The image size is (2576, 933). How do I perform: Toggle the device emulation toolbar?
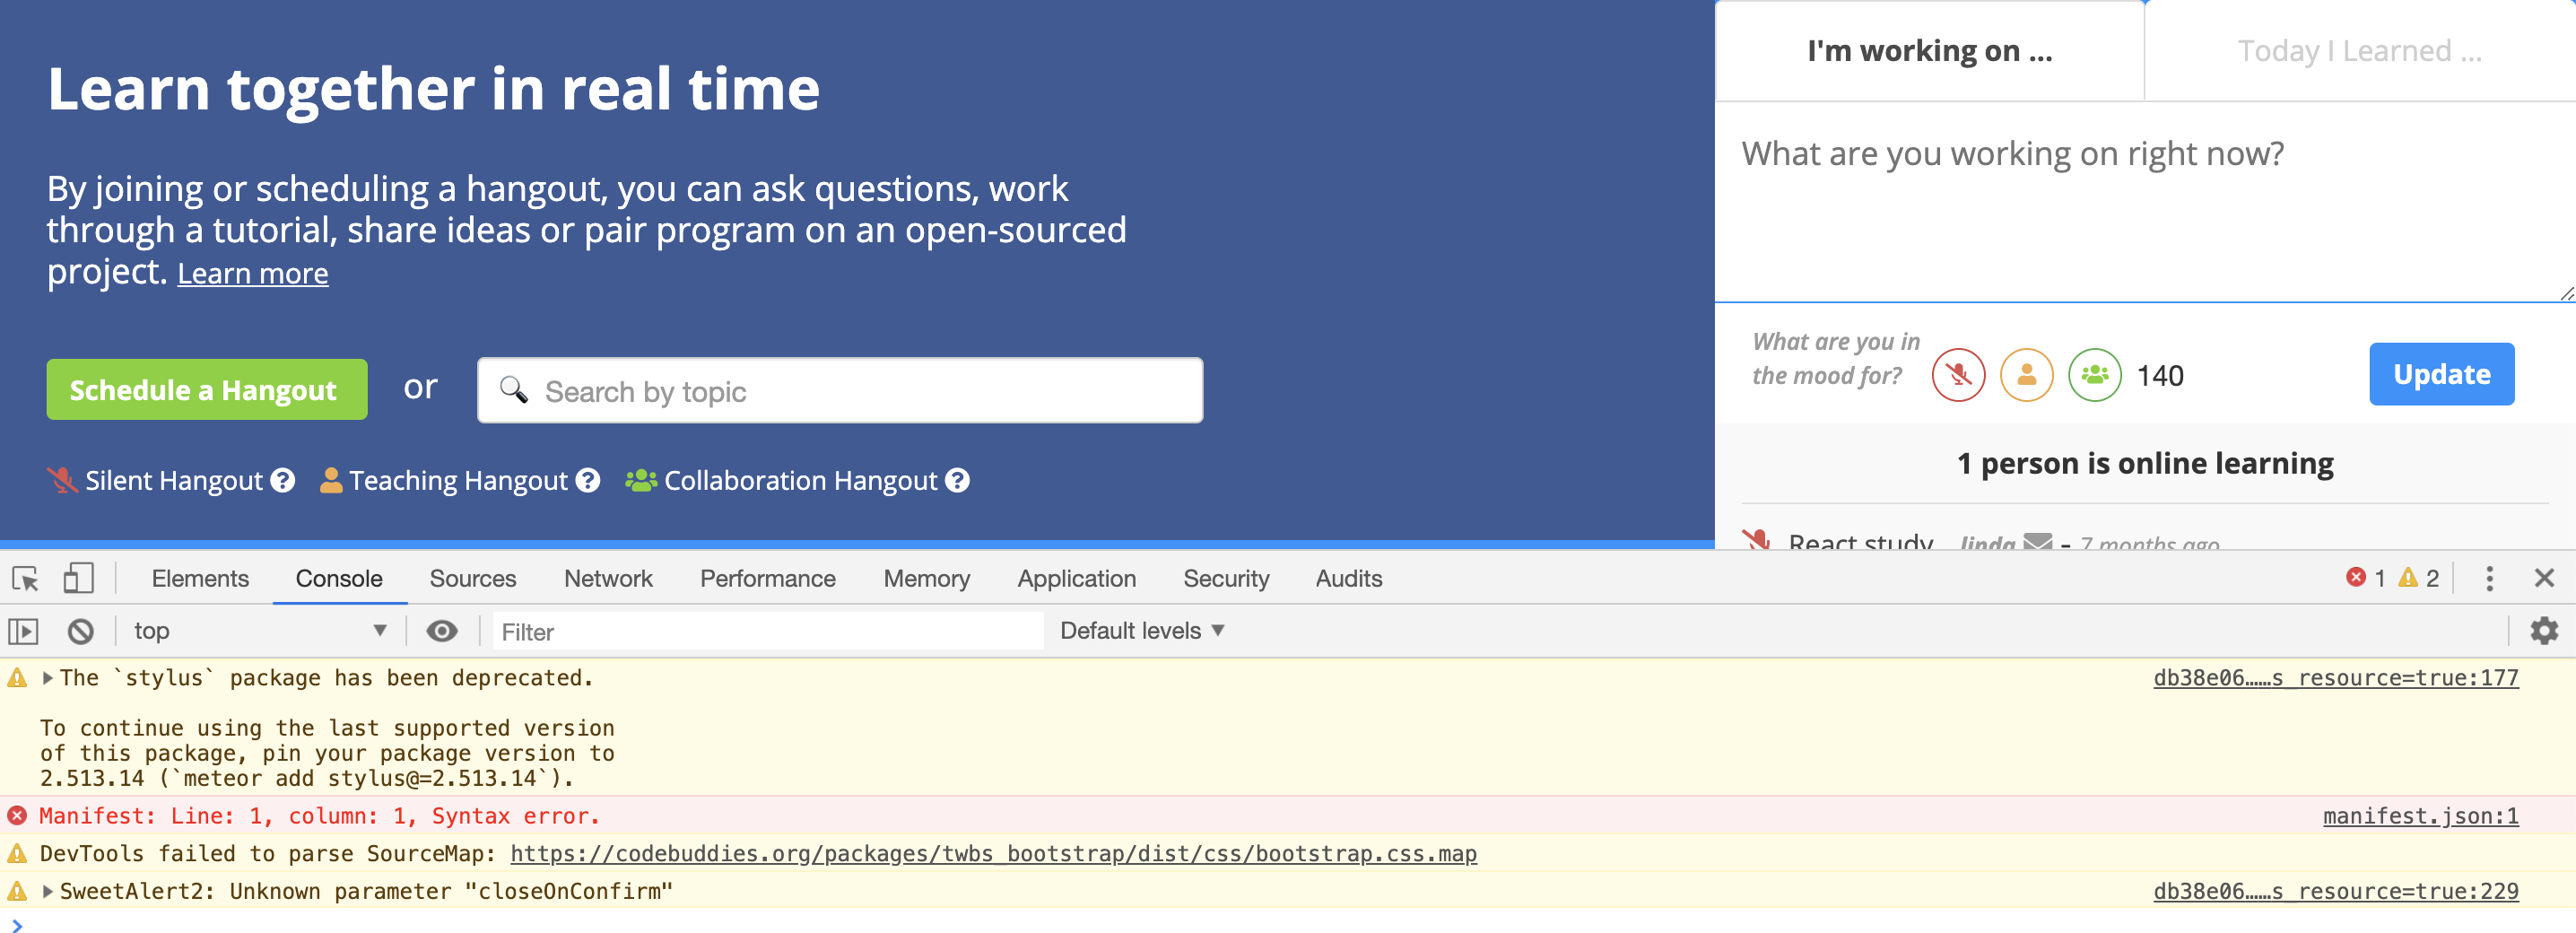click(78, 578)
